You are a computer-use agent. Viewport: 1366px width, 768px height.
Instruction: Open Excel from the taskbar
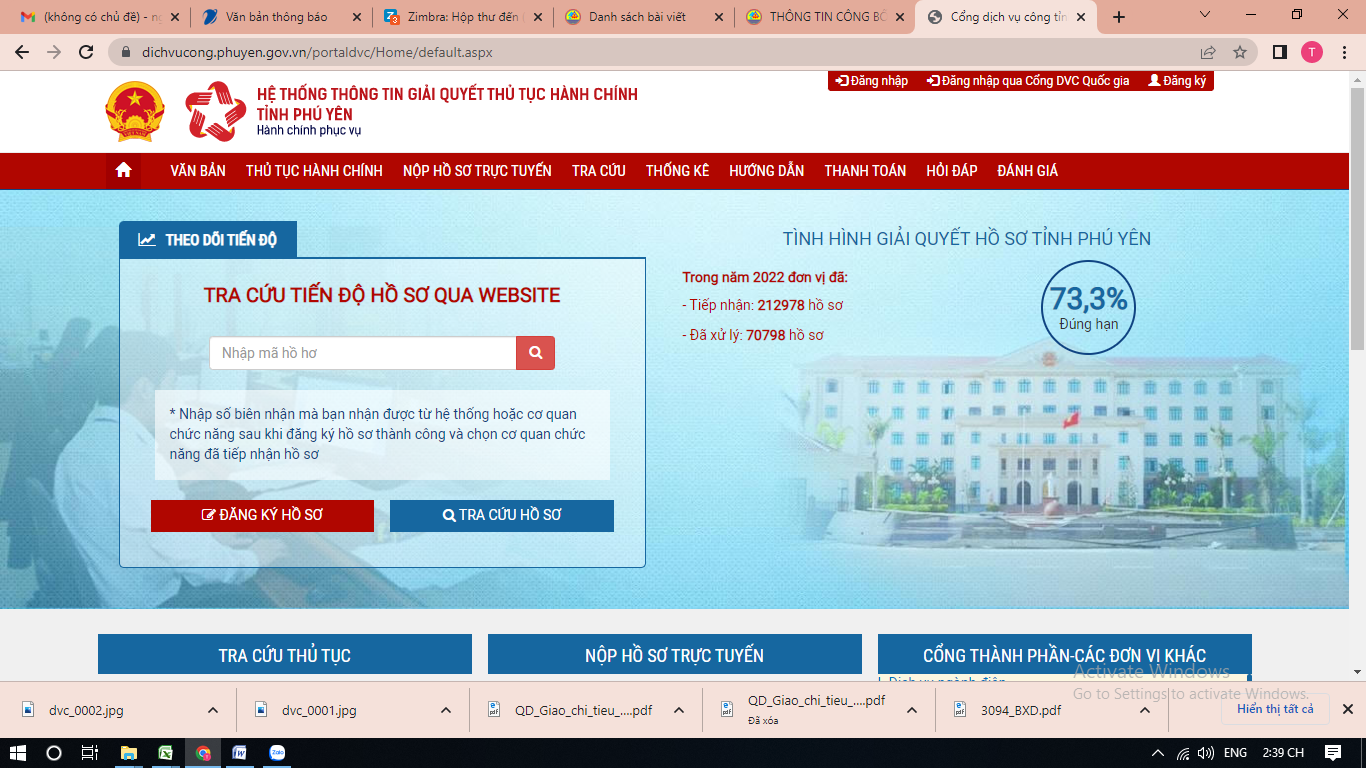pyautogui.click(x=165, y=753)
